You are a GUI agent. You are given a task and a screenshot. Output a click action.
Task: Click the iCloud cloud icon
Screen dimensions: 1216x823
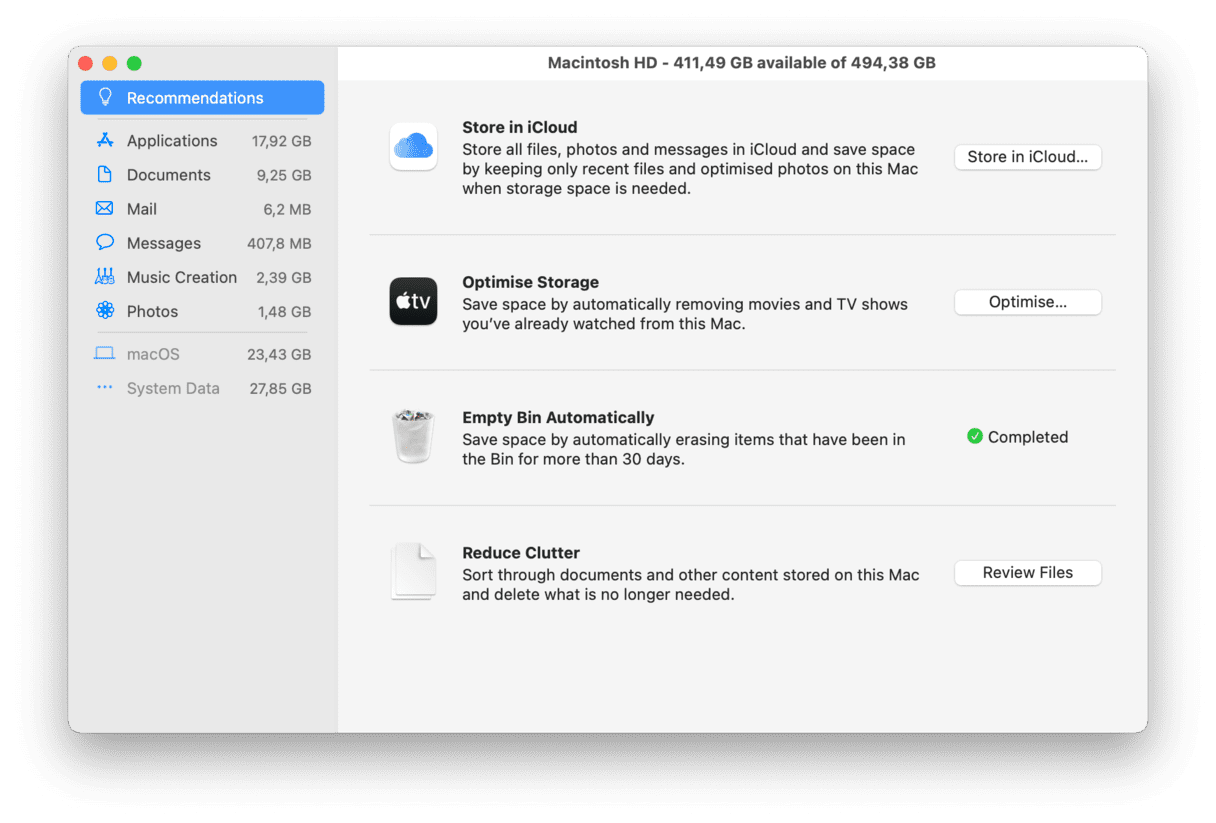(x=413, y=146)
